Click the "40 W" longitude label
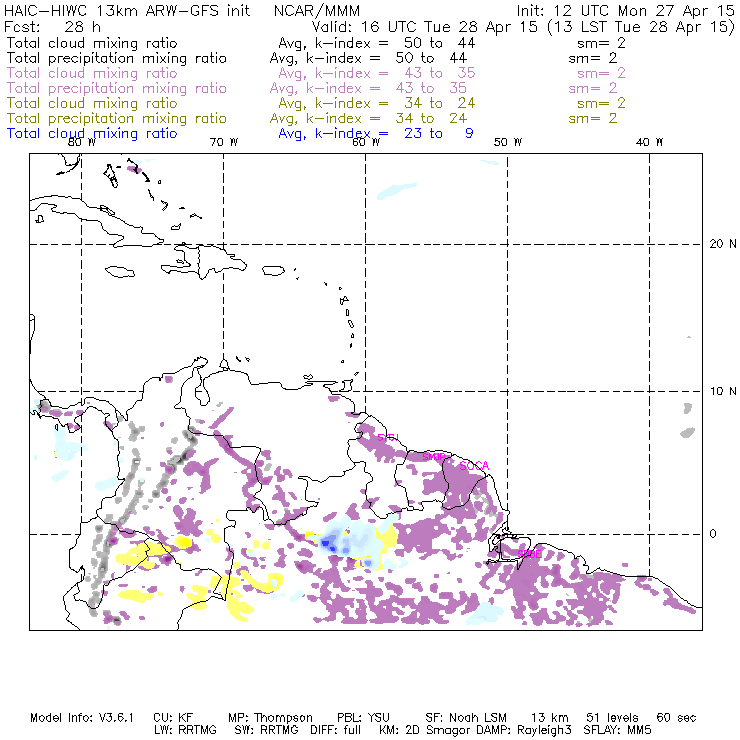Image resolution: width=740 pixels, height=740 pixels. 649,143
